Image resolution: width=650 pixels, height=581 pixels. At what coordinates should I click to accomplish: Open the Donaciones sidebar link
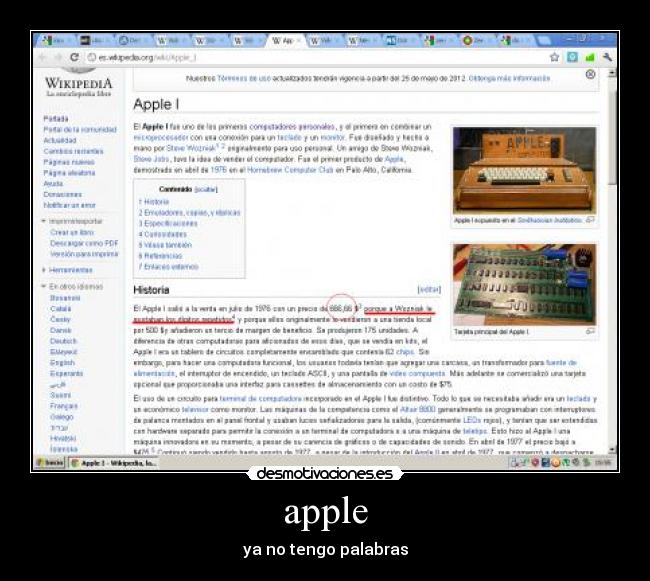[x=63, y=194]
